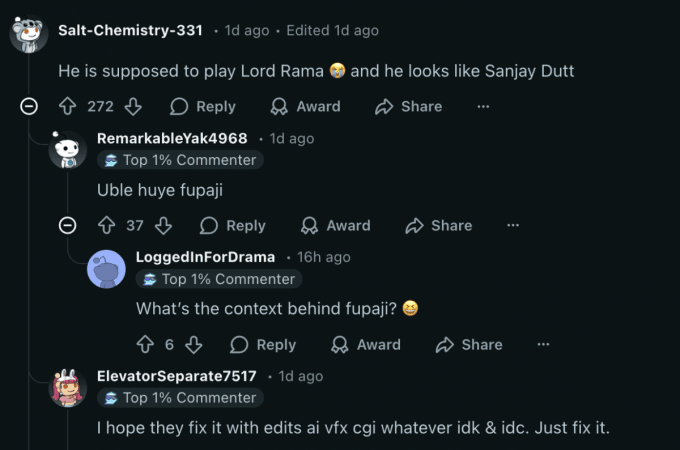Downvote the 'Uble huye fupaji' comment
This screenshot has height=450, width=680.
pos(164,226)
